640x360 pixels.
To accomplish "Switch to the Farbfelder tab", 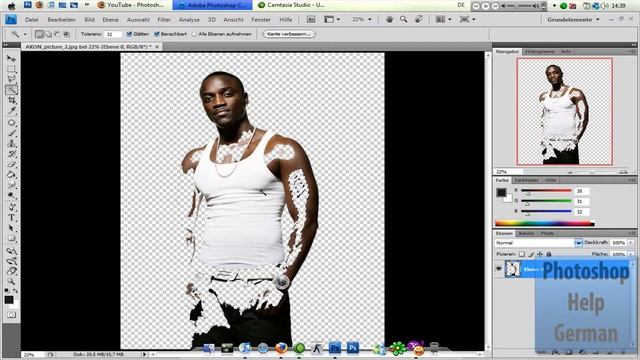I will (526, 180).
